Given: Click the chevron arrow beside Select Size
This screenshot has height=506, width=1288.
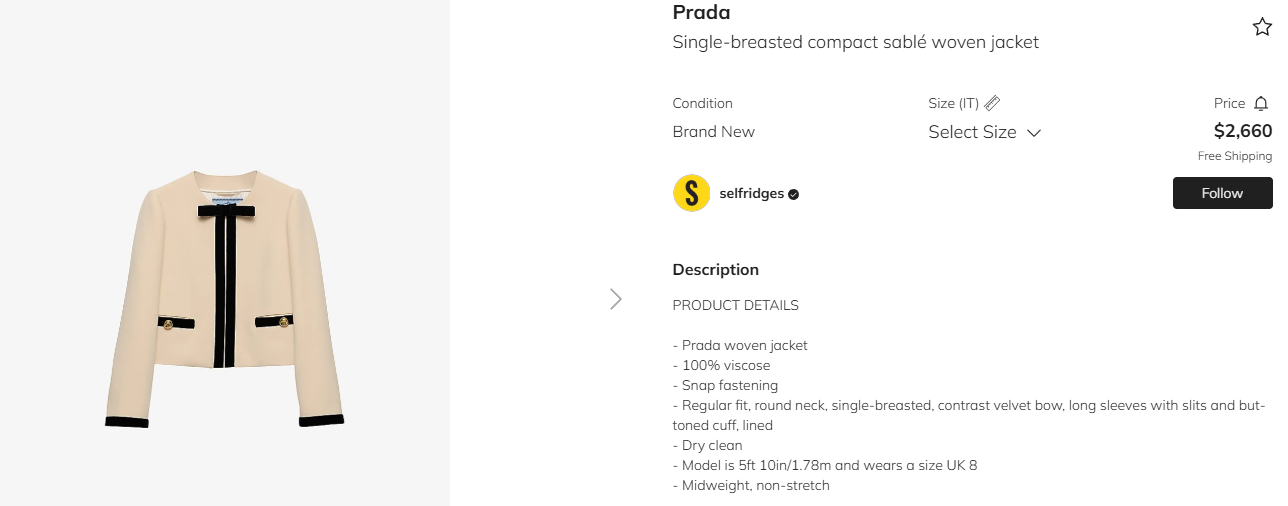Looking at the screenshot, I should pyautogui.click(x=1034, y=133).
